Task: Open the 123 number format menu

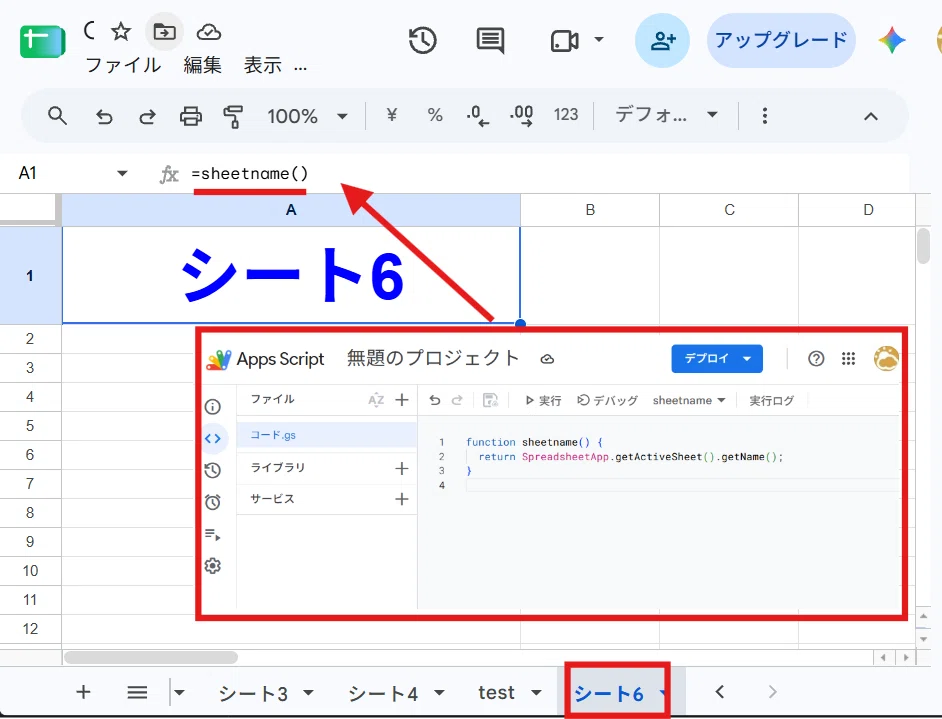Action: tap(566, 115)
